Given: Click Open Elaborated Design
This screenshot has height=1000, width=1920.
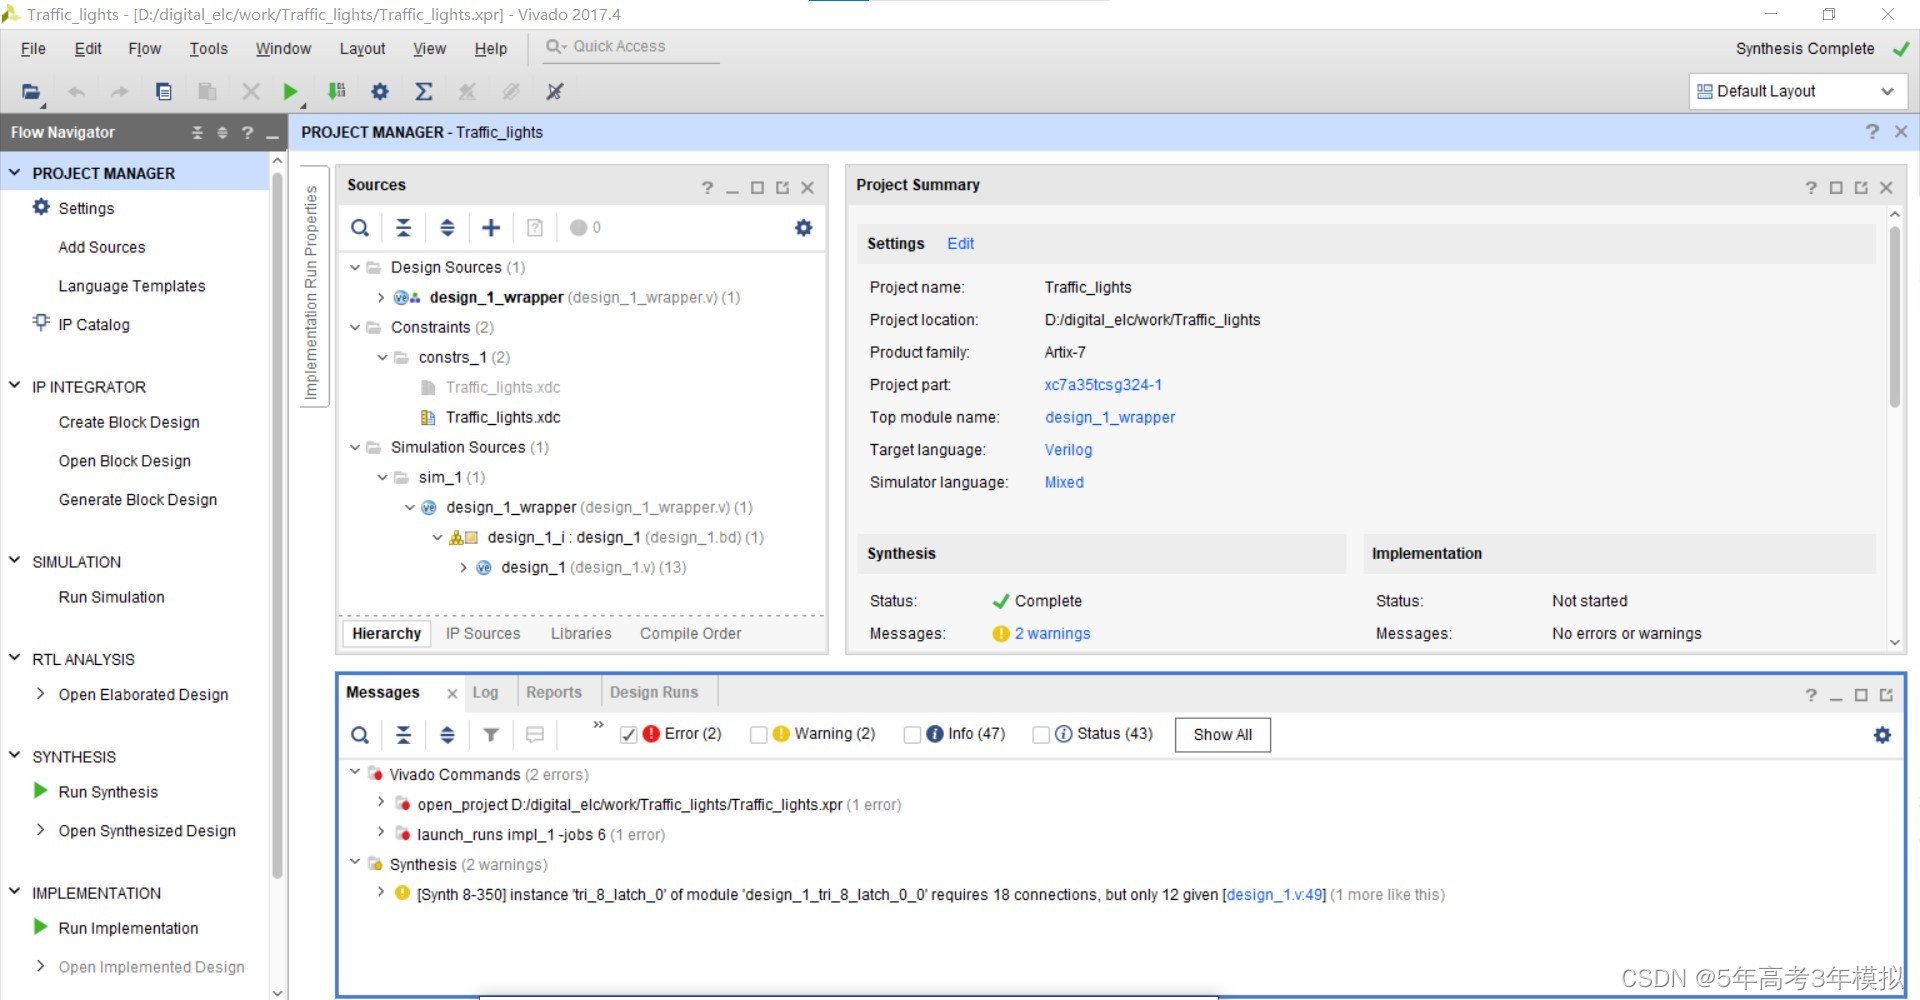Looking at the screenshot, I should [x=143, y=694].
